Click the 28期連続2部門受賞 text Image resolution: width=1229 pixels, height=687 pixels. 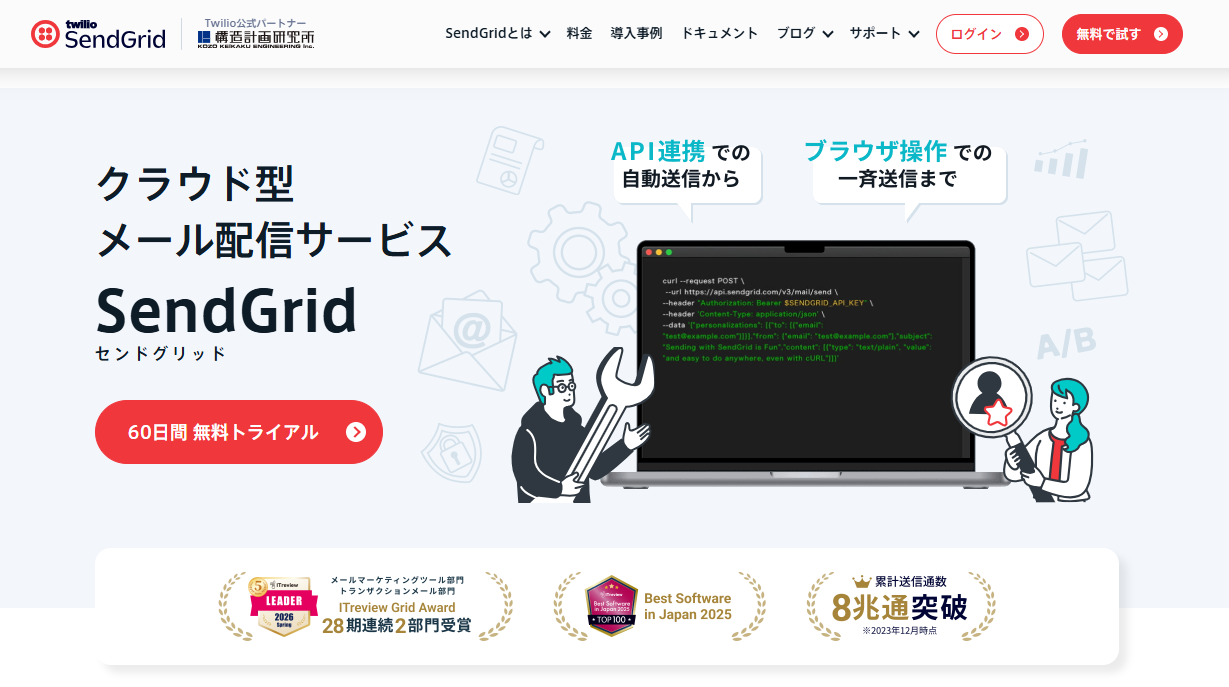point(397,627)
